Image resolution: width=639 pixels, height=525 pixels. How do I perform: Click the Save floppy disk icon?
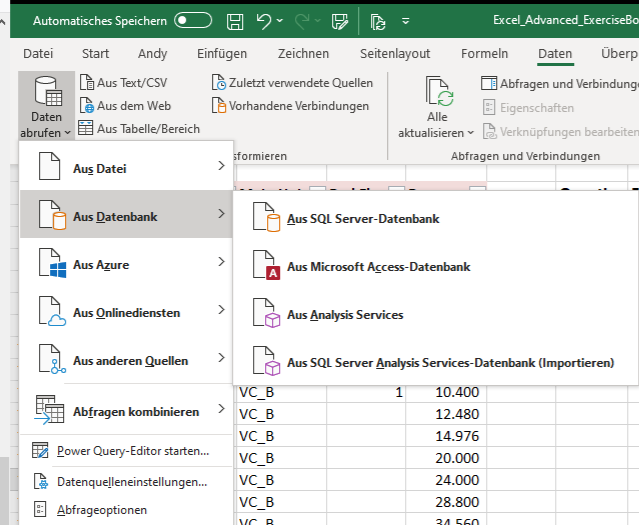coord(235,21)
